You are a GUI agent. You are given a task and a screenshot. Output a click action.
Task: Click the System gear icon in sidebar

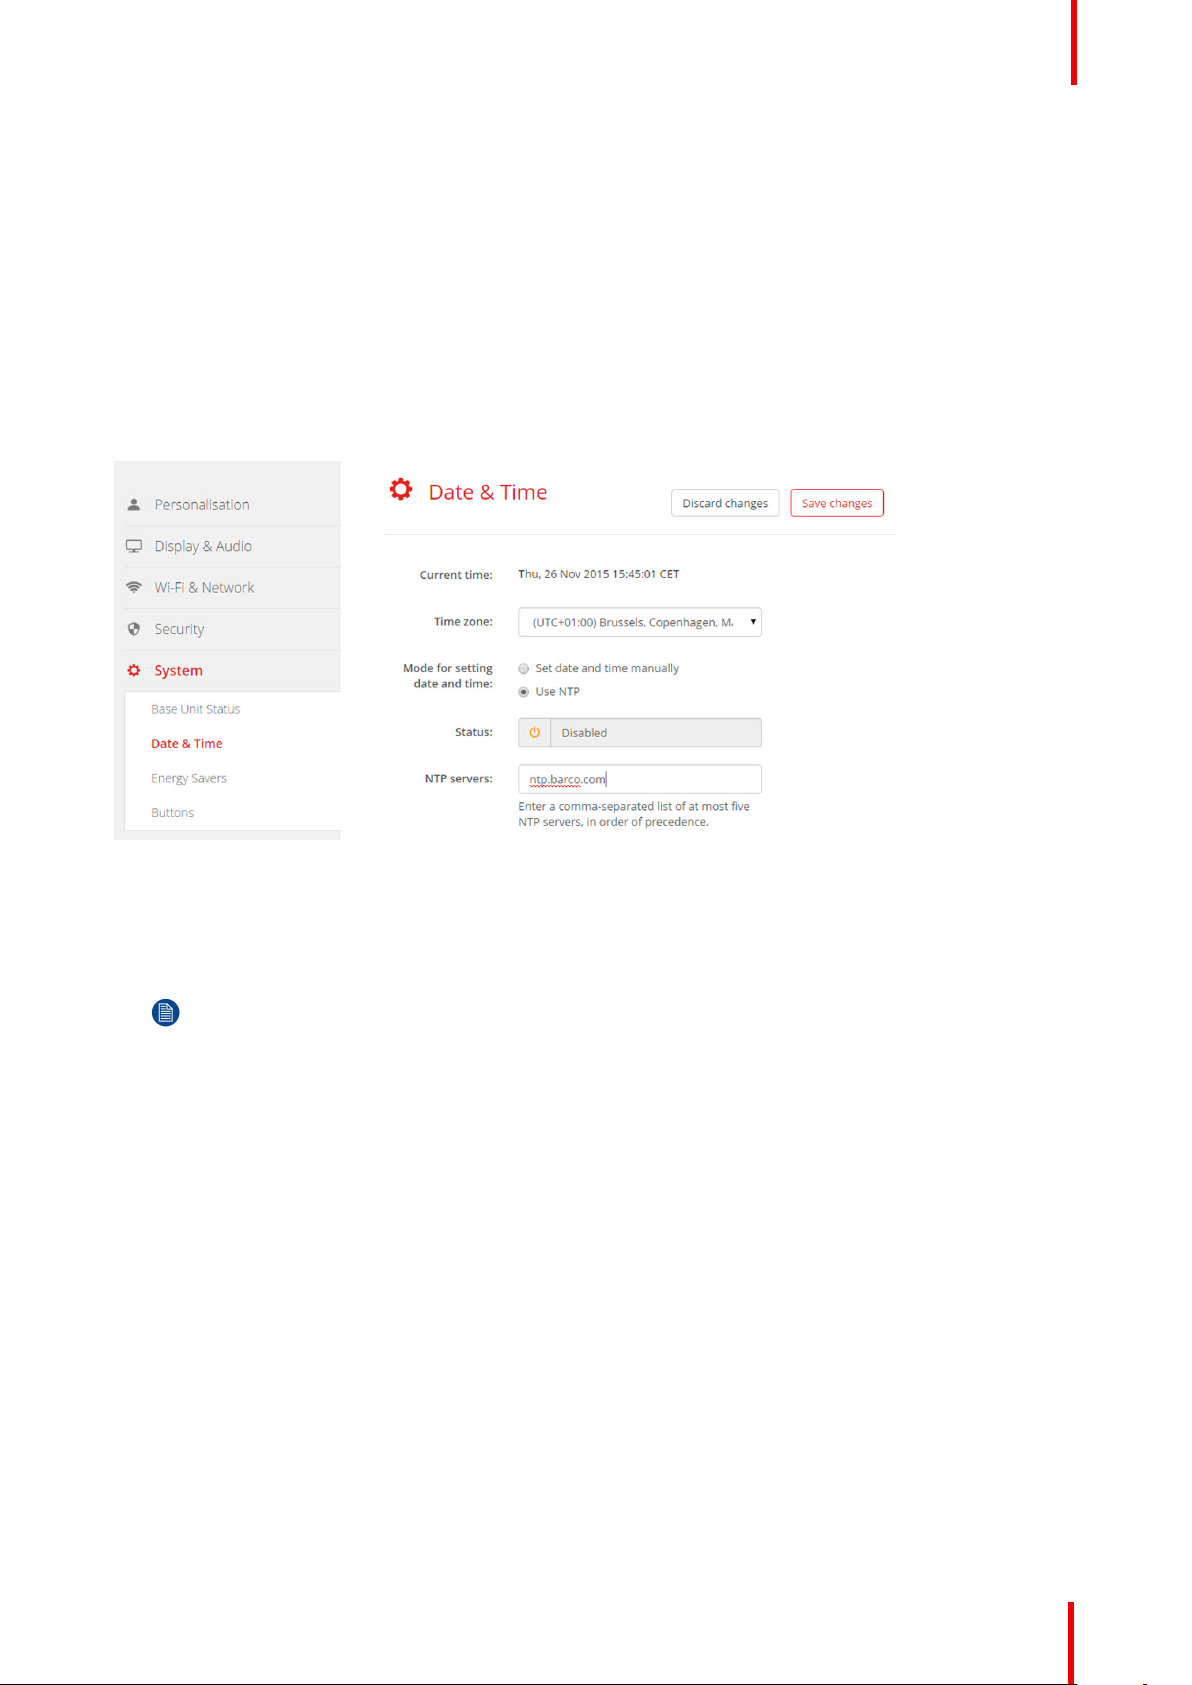pos(133,670)
